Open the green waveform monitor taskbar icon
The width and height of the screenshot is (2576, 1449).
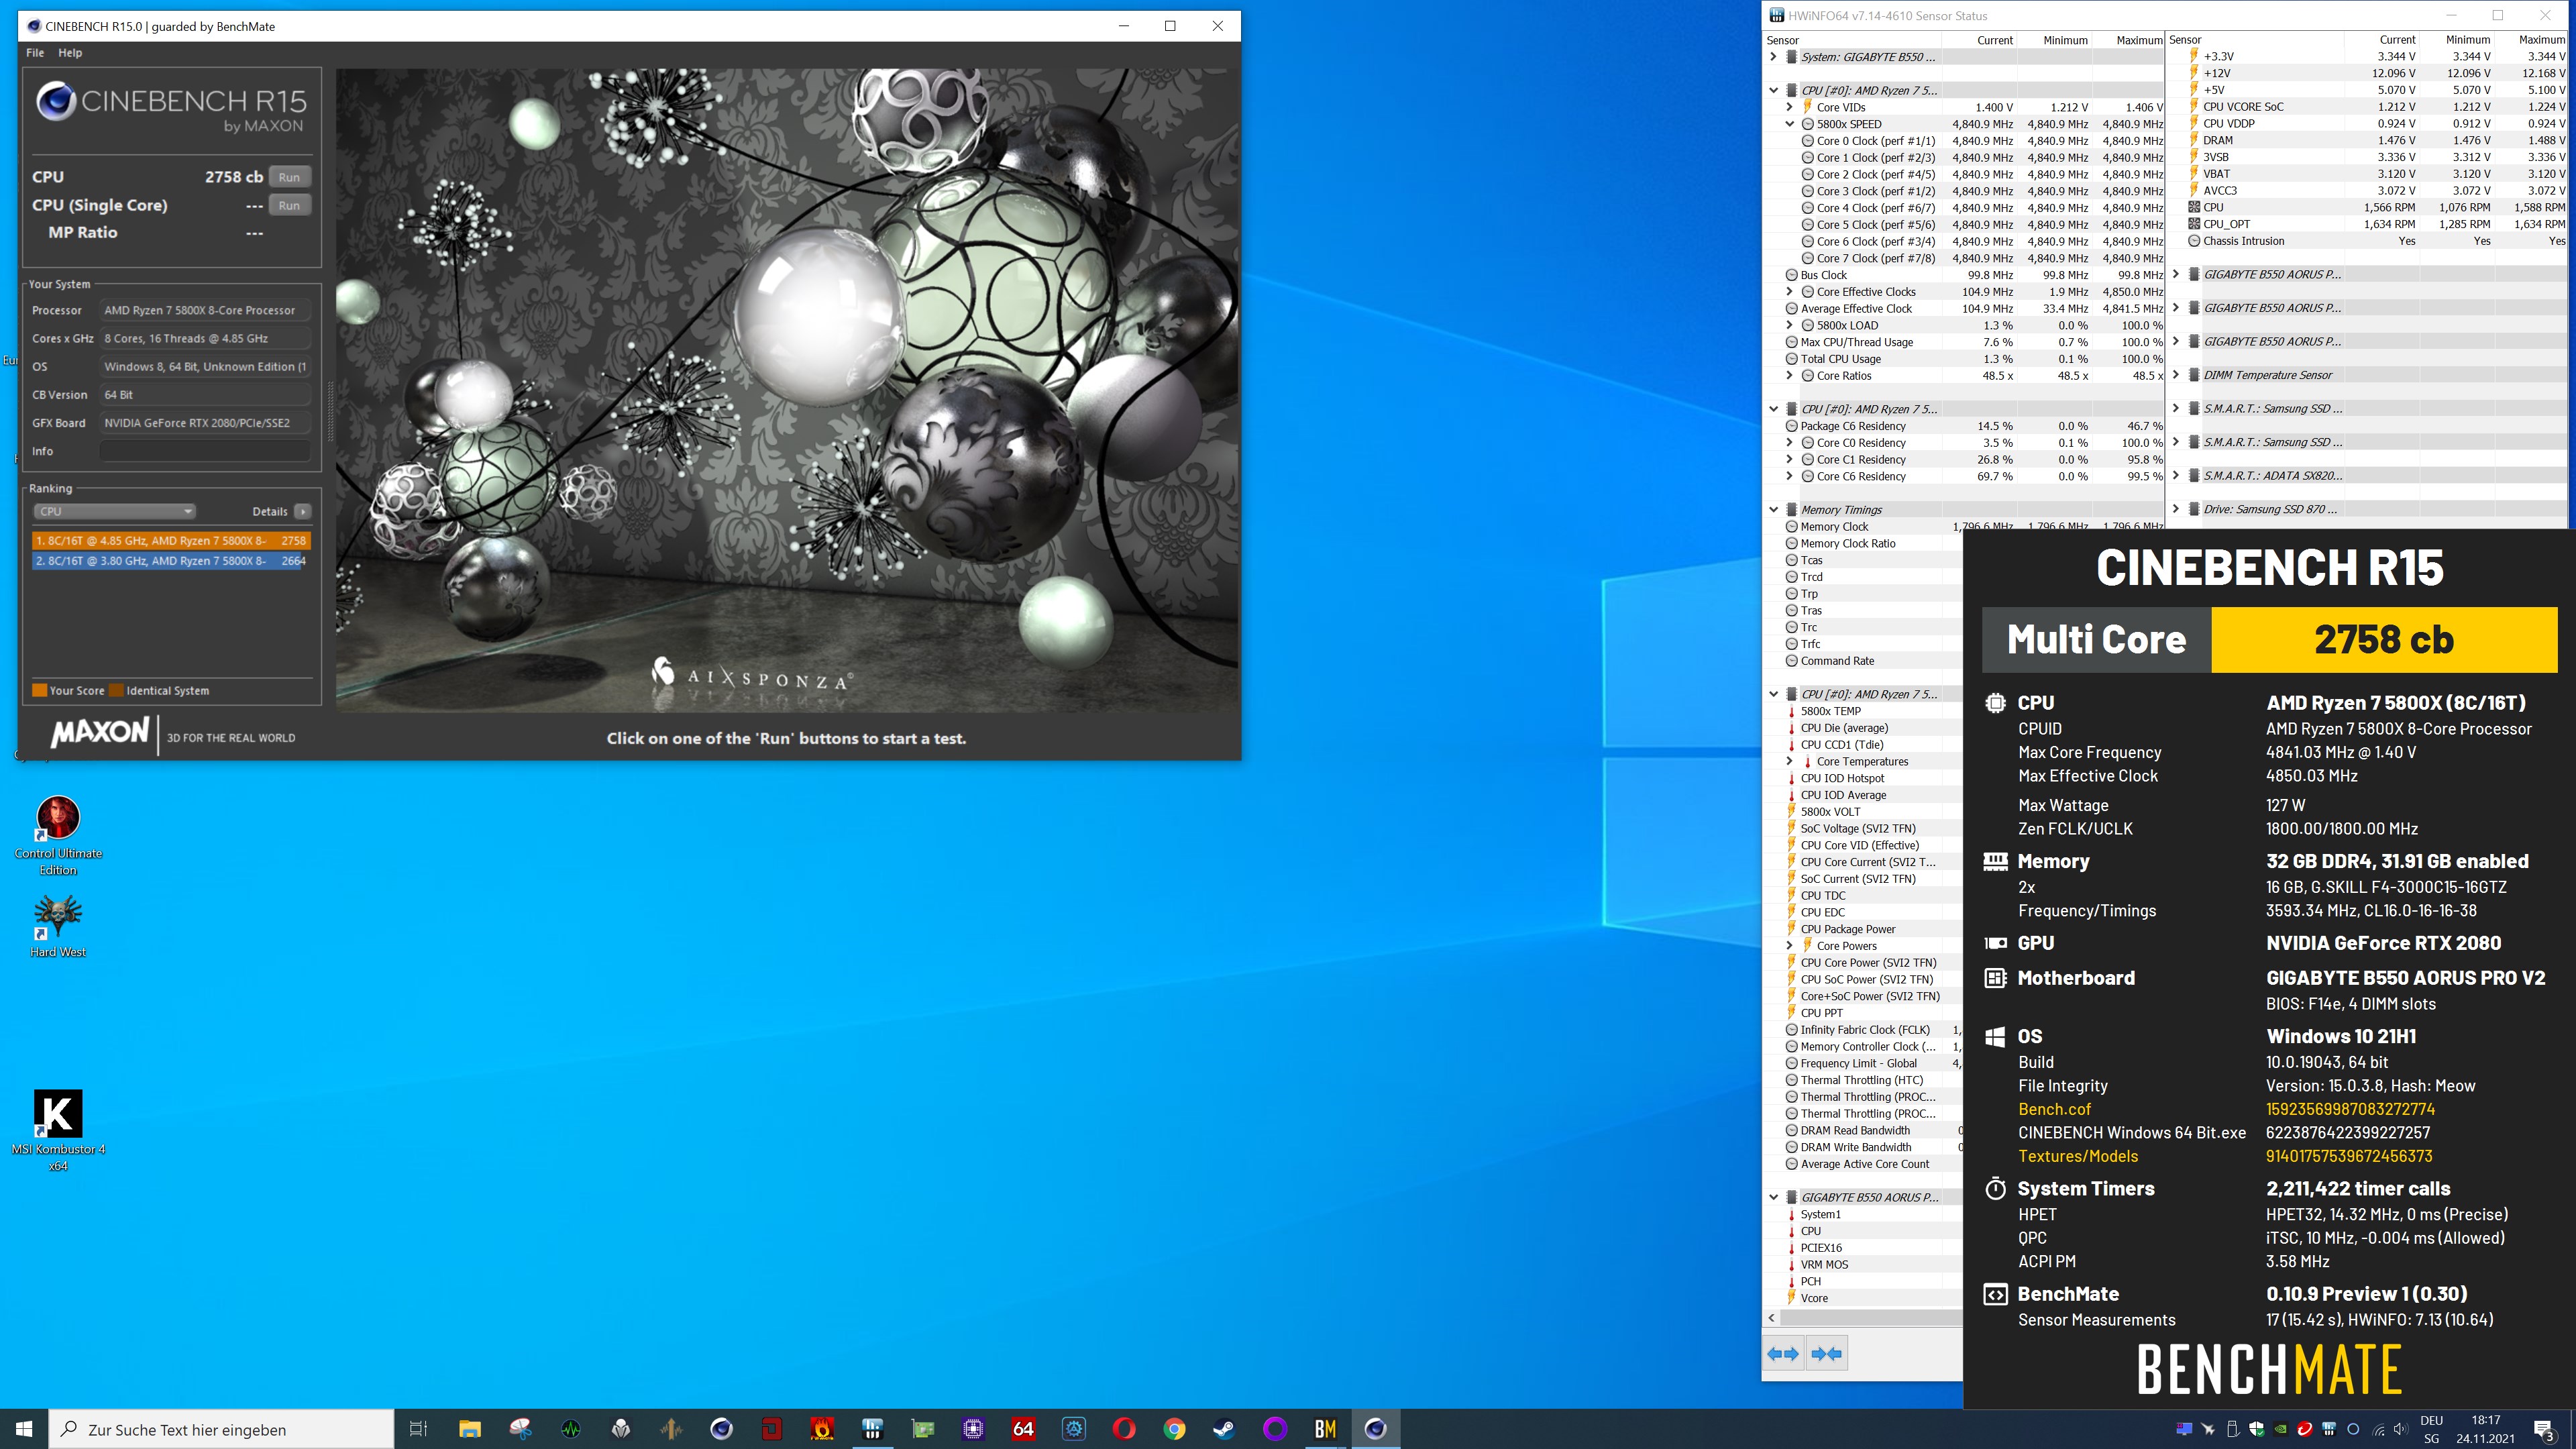tap(571, 1429)
